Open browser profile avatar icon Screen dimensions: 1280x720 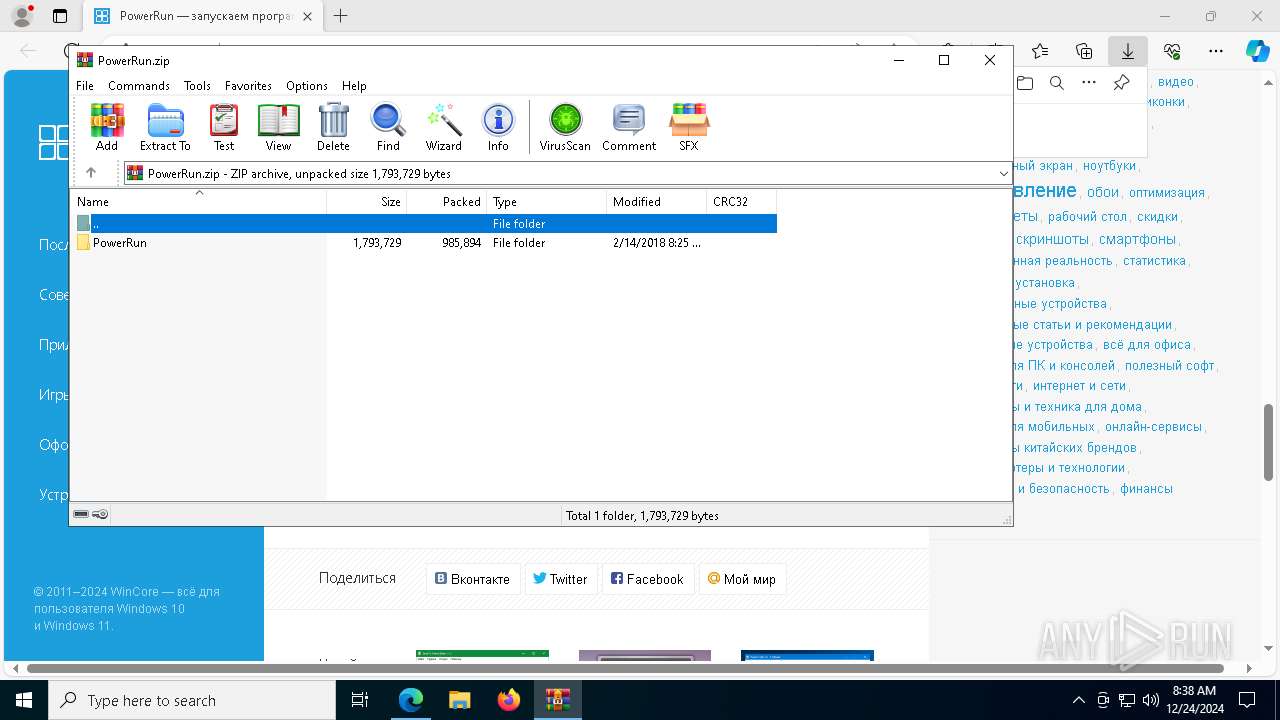pyautogui.click(x=21, y=16)
